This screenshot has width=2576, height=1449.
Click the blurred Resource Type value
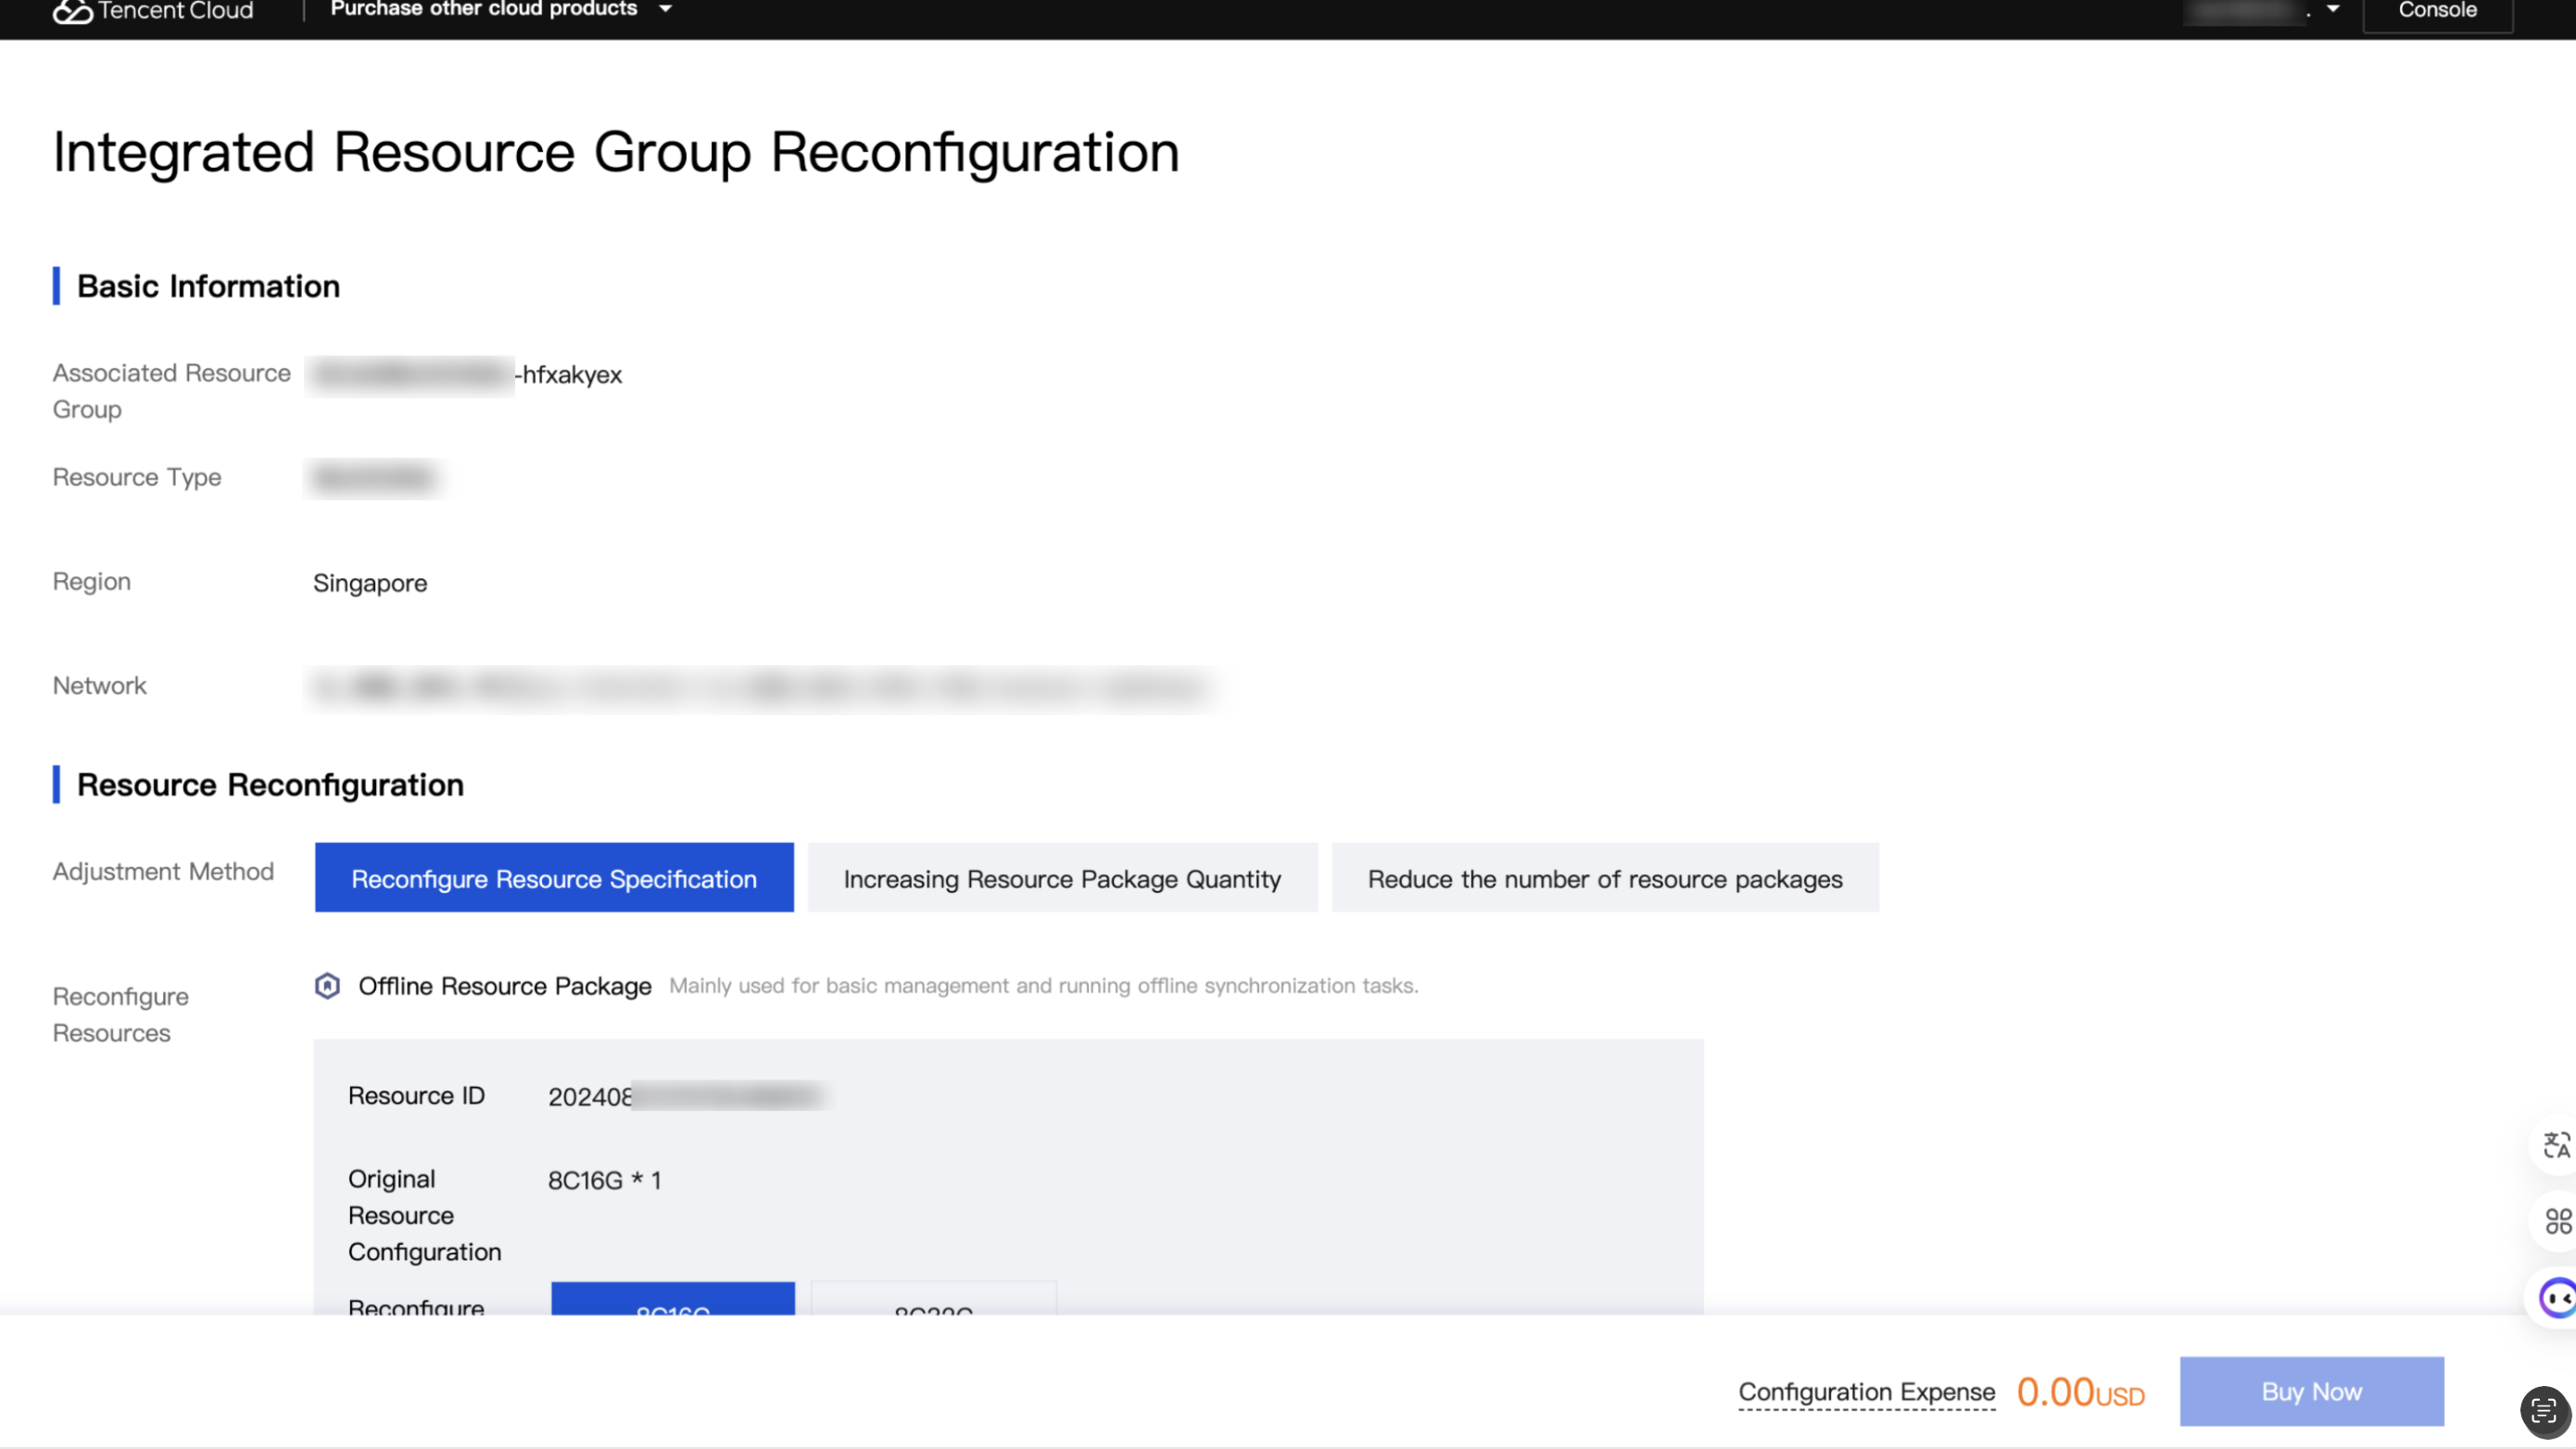coord(374,479)
